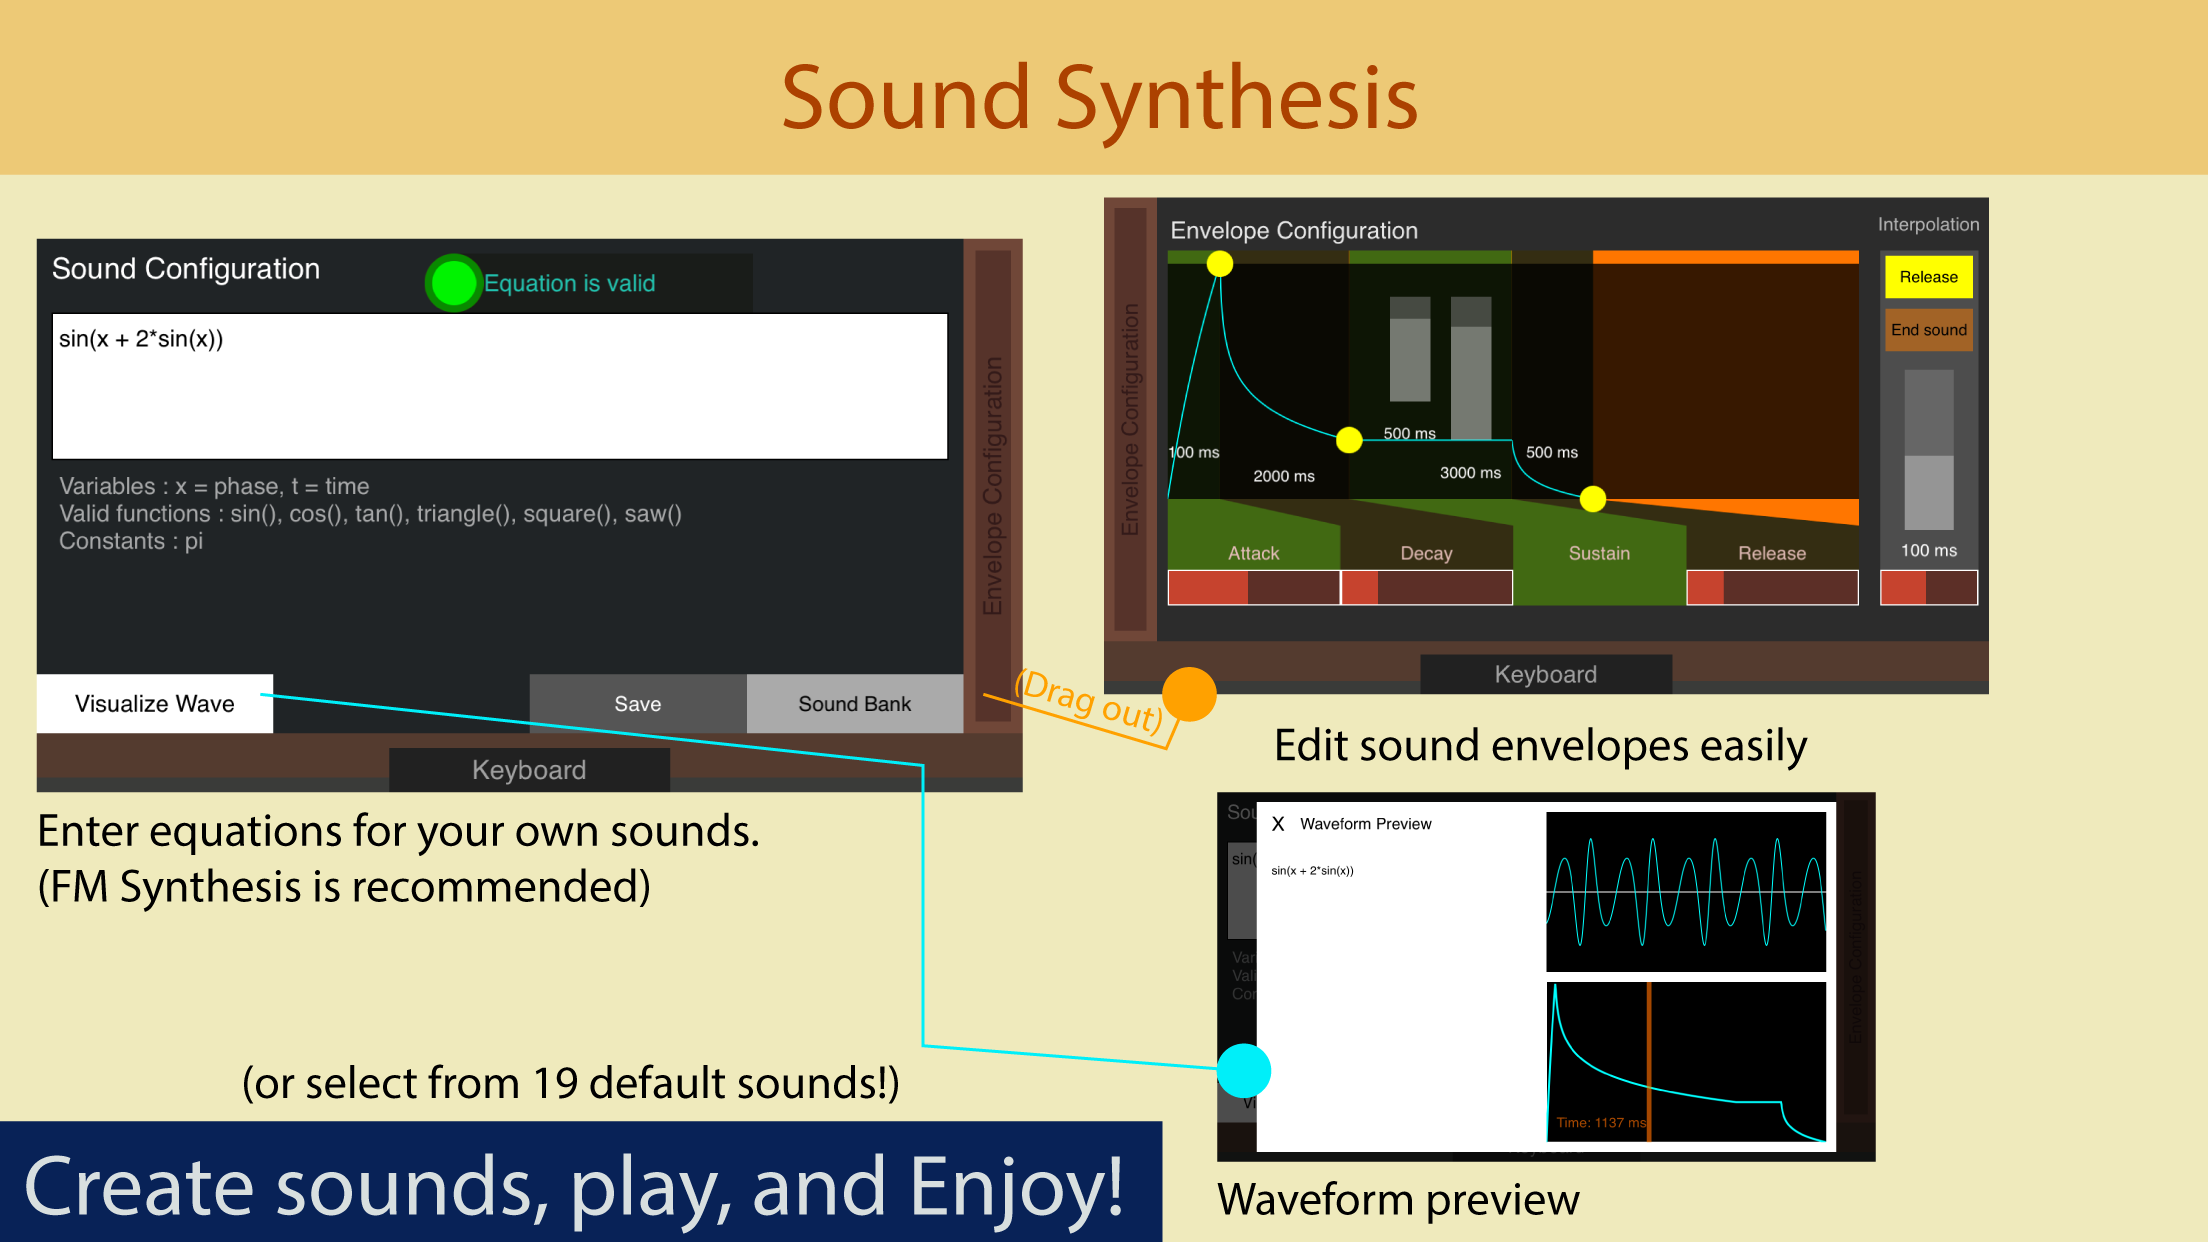Click the yellow attack peak point on envelope
Screen dimensions: 2208x1242
point(1220,264)
